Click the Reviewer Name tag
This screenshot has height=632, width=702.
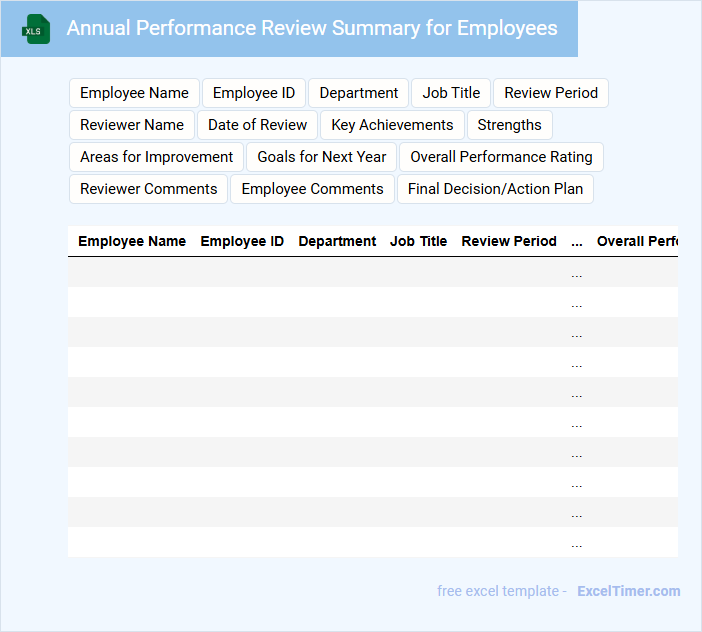tap(132, 125)
